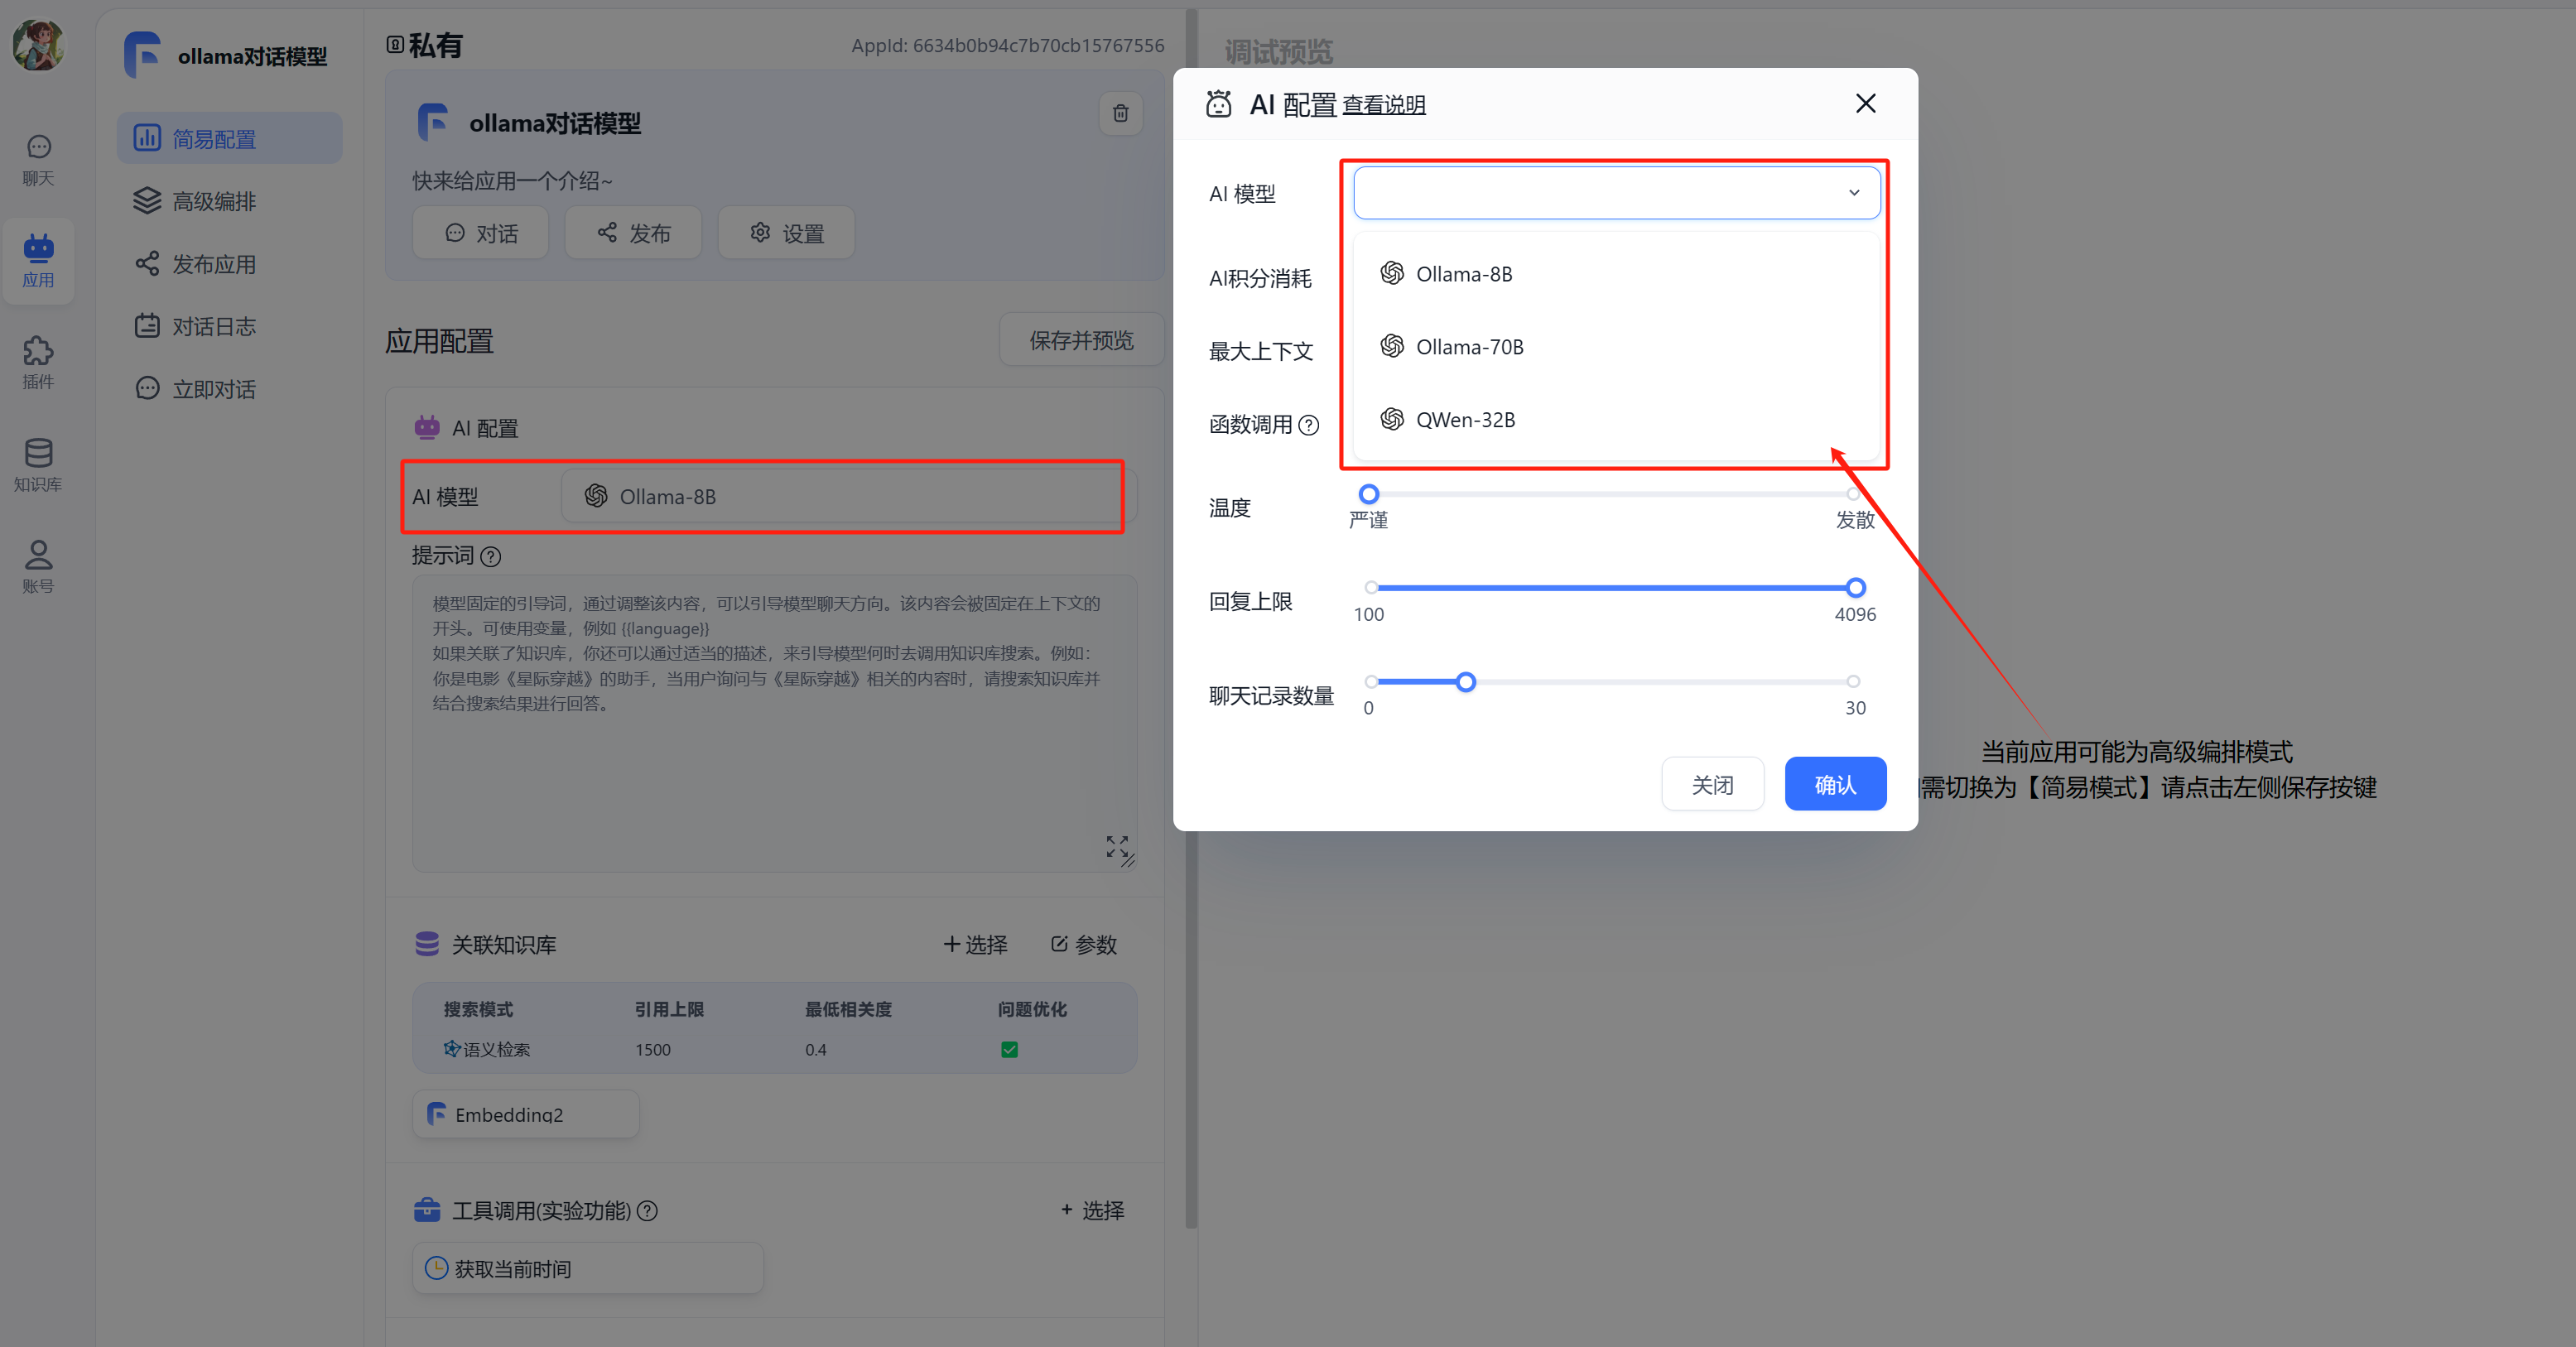Screen dimensions: 2576x1347
Task: Click the user avatar at top left
Action: click(x=38, y=45)
